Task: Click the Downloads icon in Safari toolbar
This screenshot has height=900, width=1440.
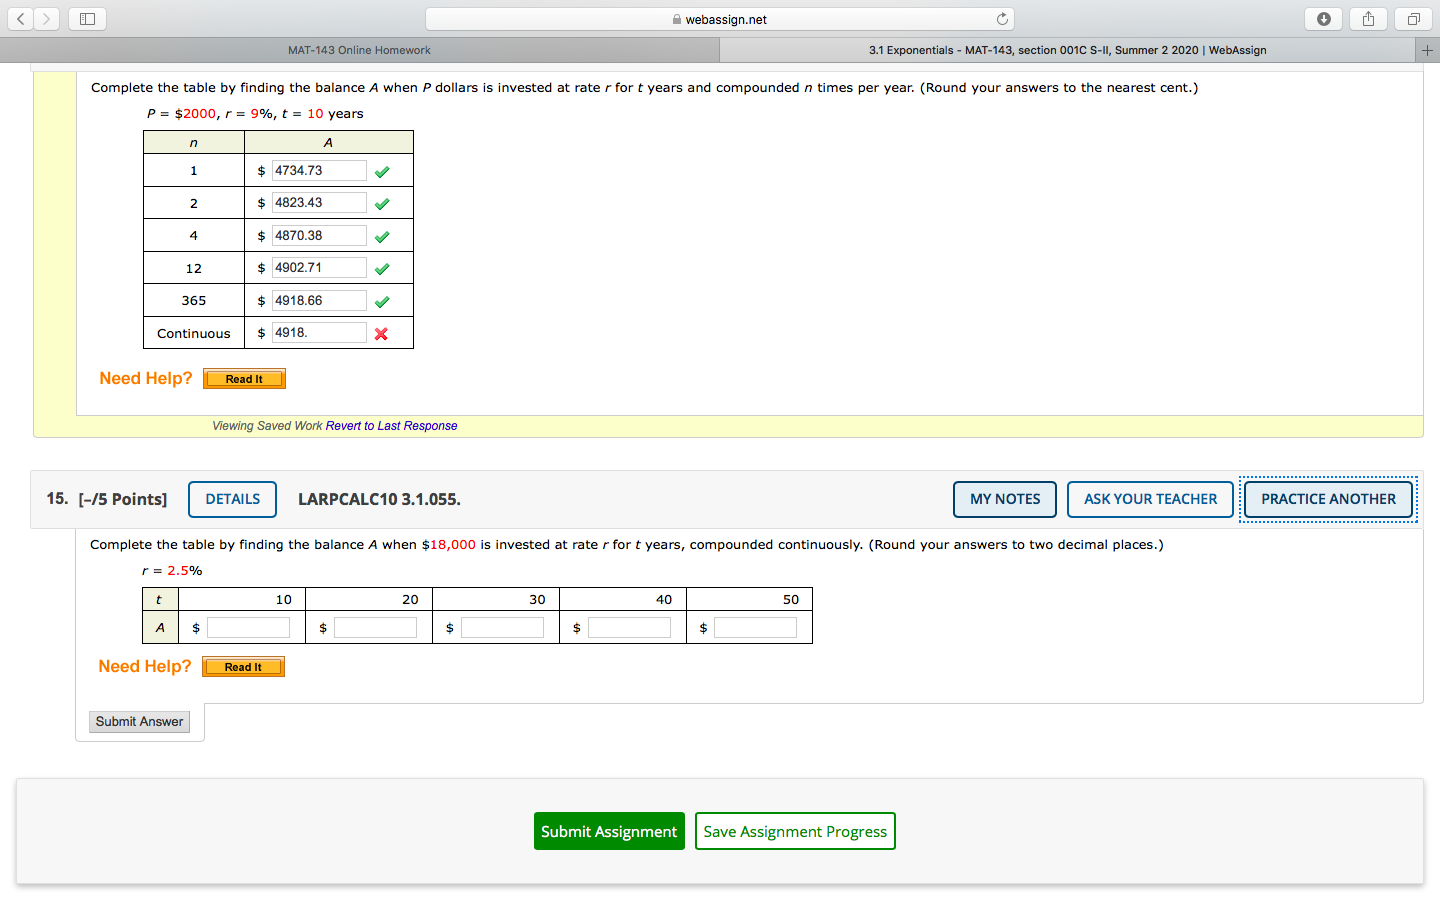Action: [x=1323, y=18]
